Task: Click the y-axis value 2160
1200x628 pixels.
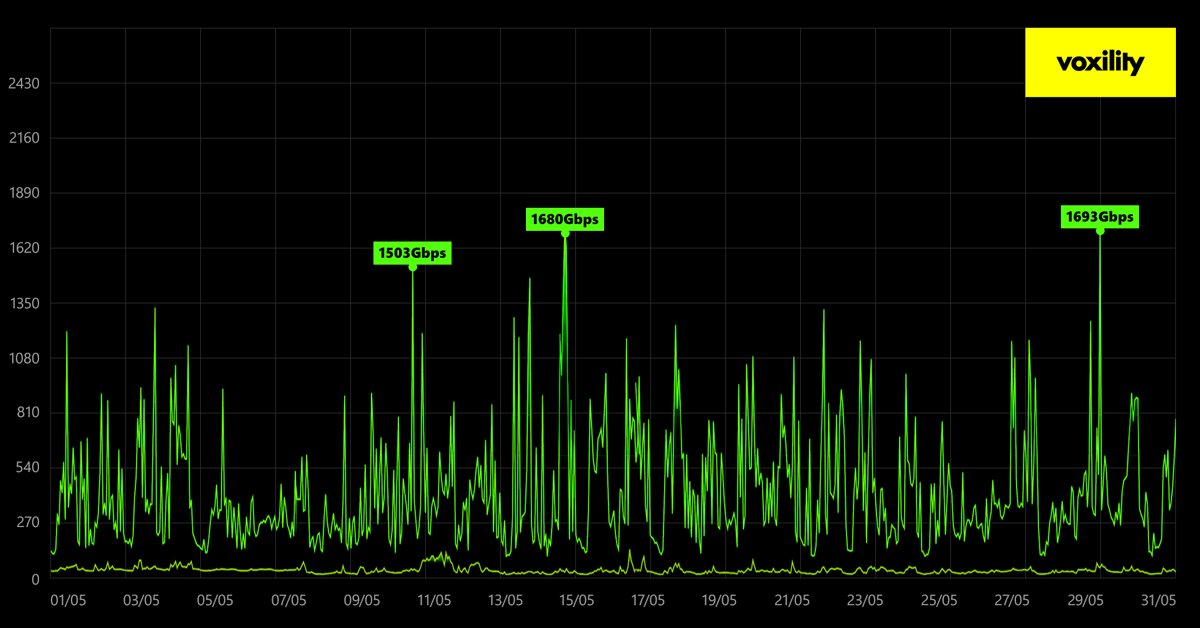Action: coord(23,138)
